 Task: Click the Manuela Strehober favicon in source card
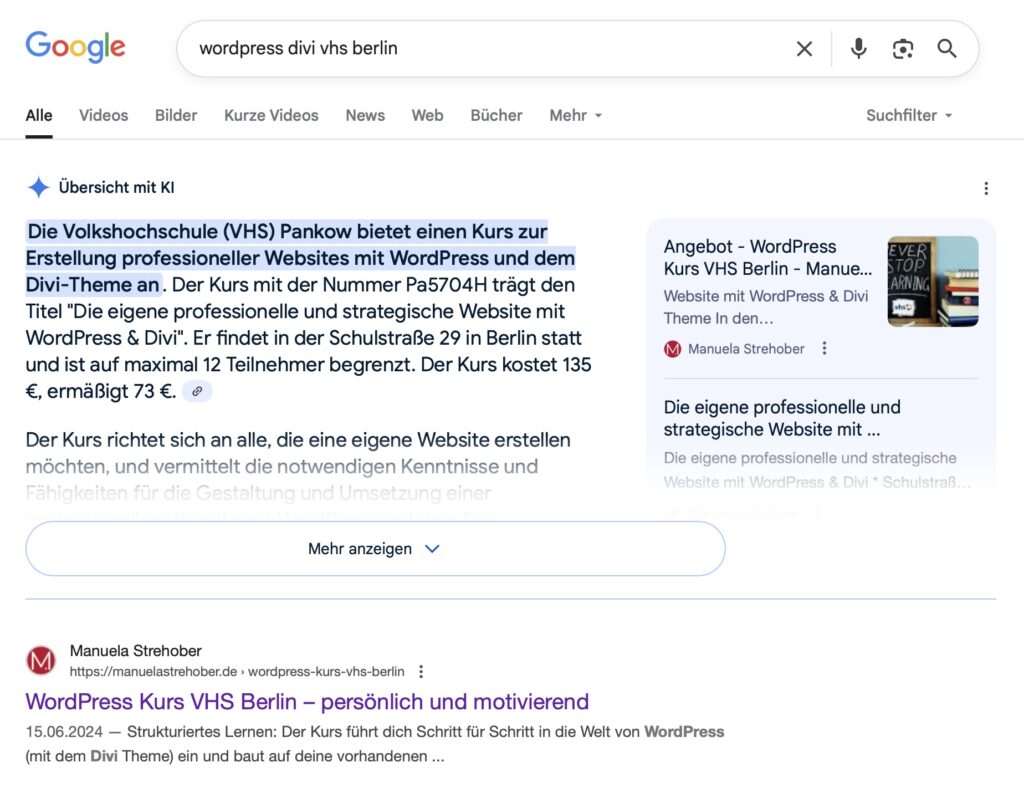tap(672, 349)
